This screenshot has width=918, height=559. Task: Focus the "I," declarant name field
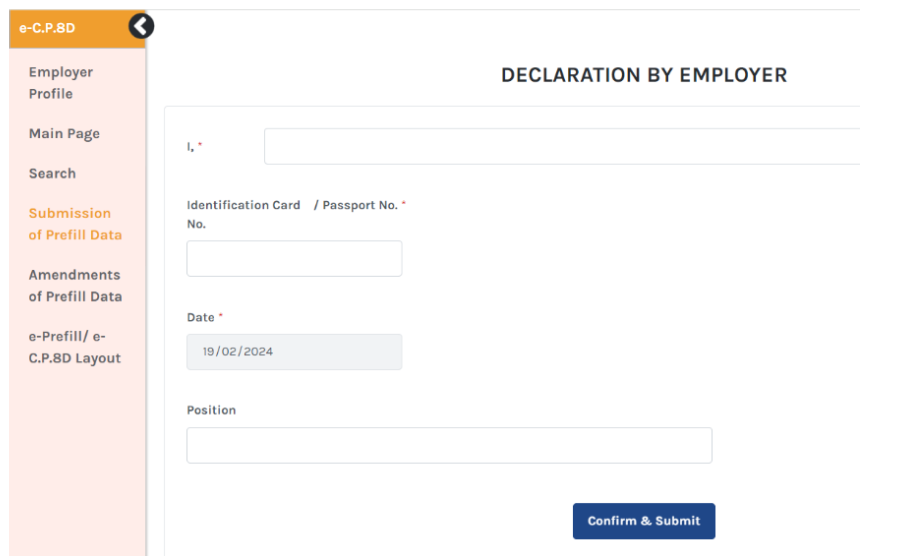coord(560,146)
